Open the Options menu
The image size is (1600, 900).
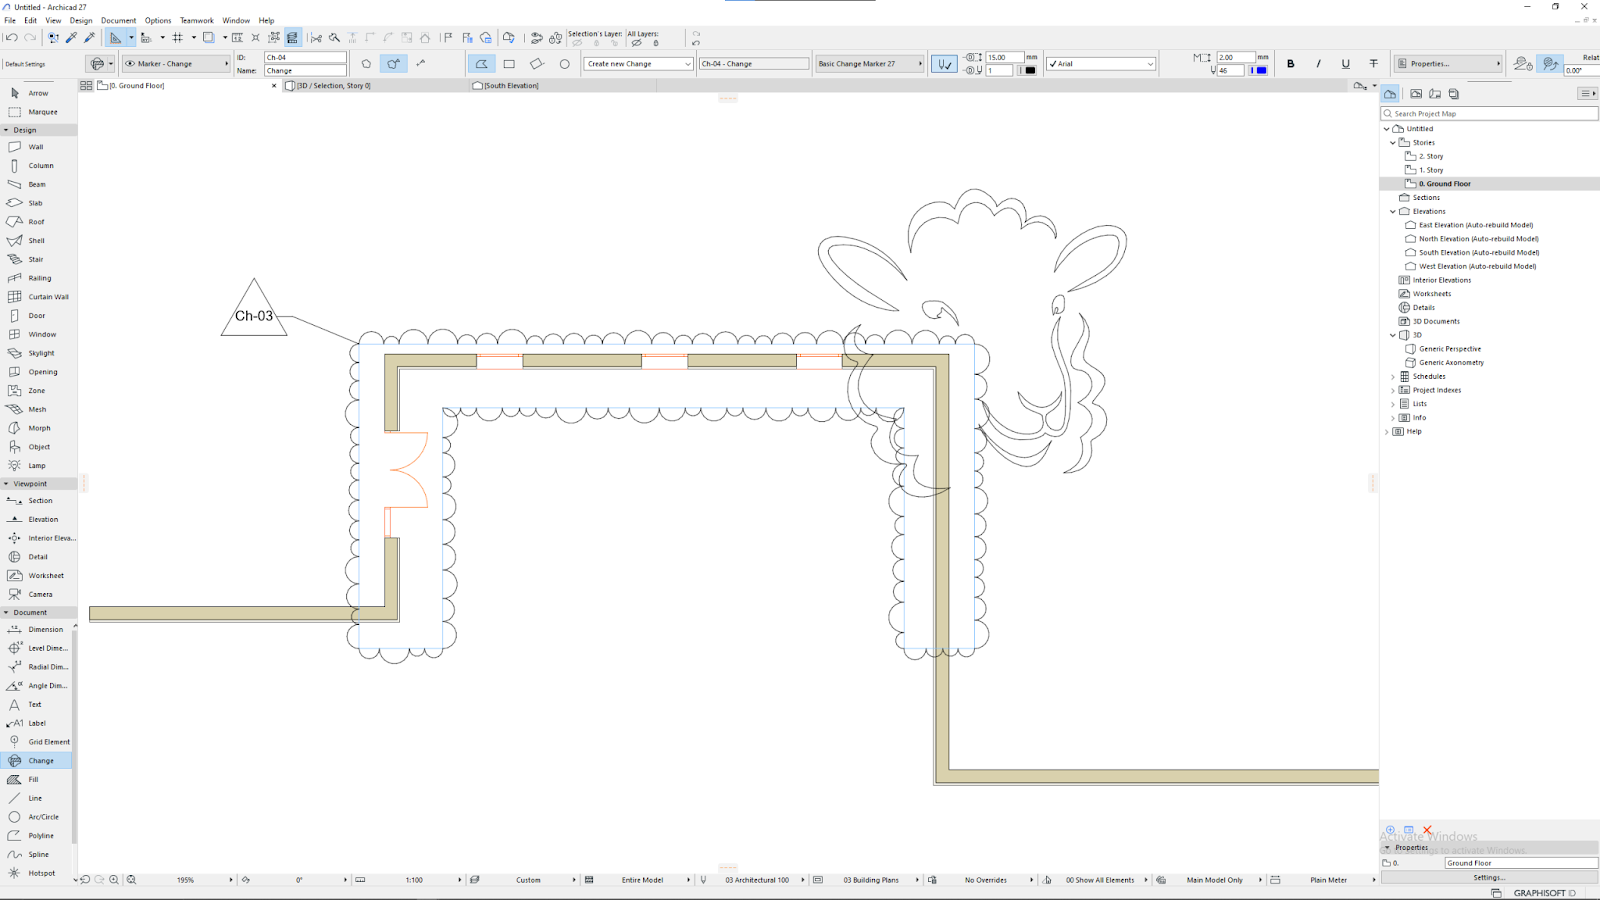[x=158, y=20]
